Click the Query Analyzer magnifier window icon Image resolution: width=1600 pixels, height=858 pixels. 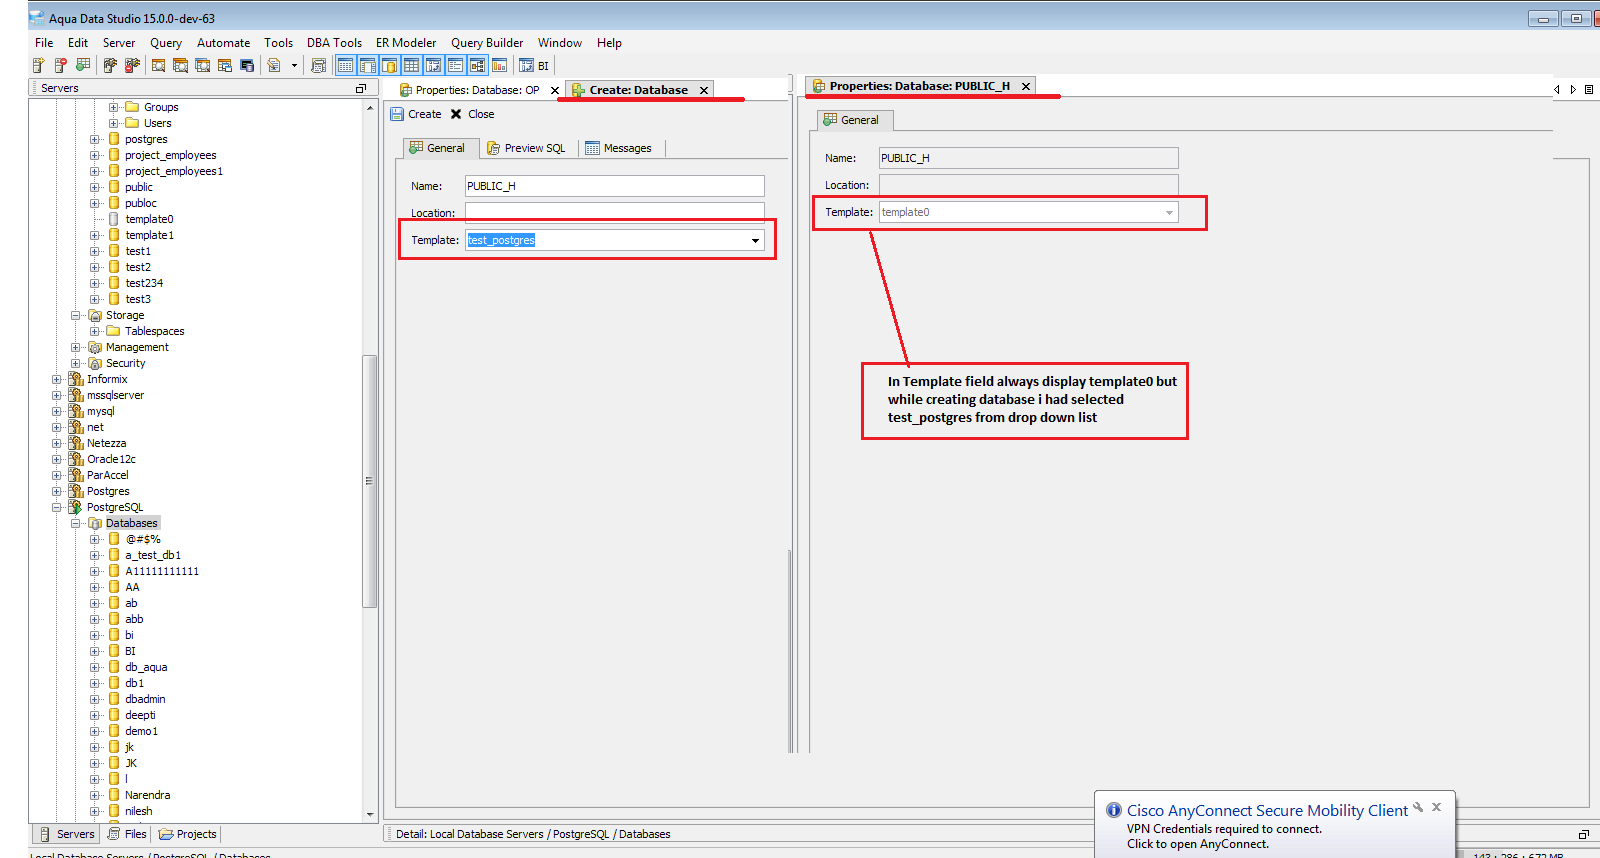(x=158, y=65)
